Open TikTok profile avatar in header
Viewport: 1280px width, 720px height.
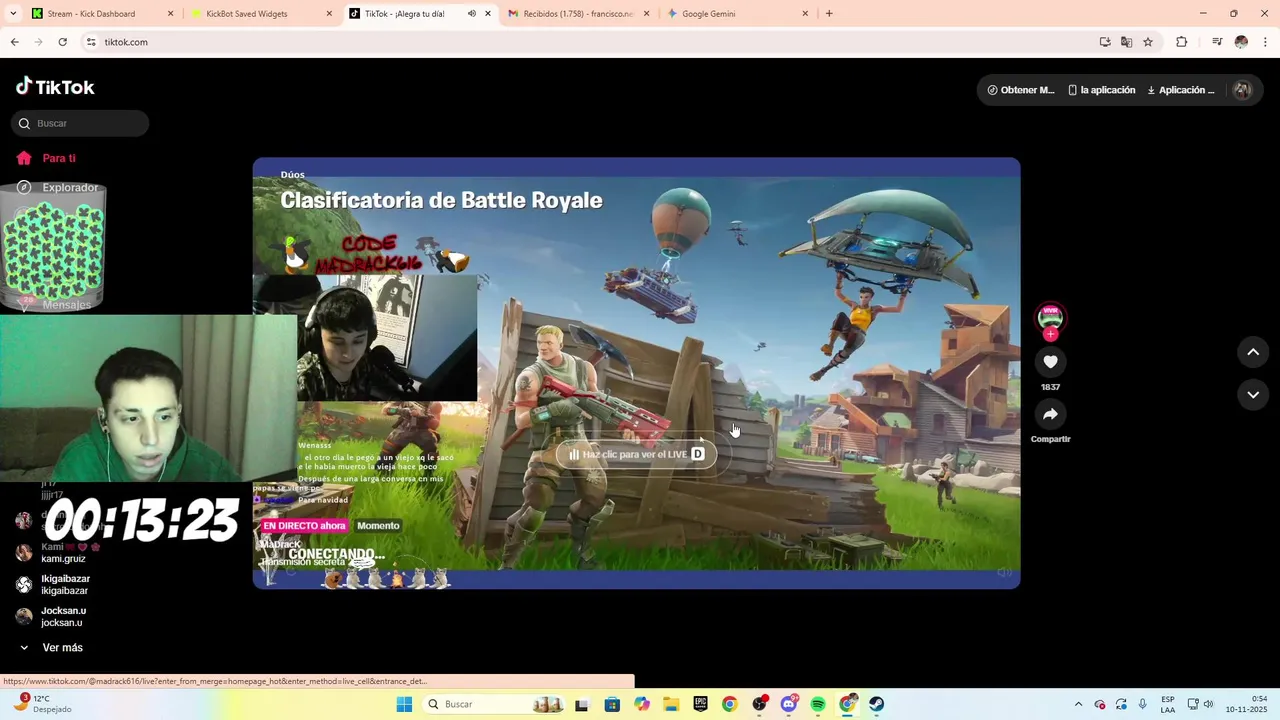[x=1242, y=90]
